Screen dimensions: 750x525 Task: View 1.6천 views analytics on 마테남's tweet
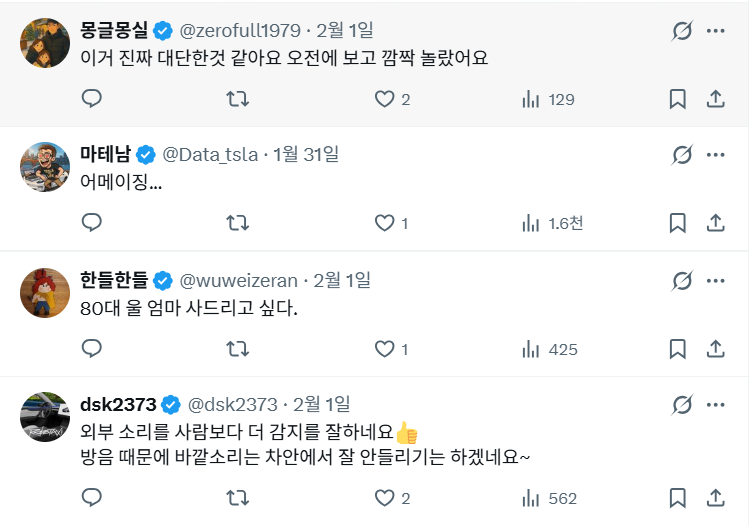[x=552, y=223]
